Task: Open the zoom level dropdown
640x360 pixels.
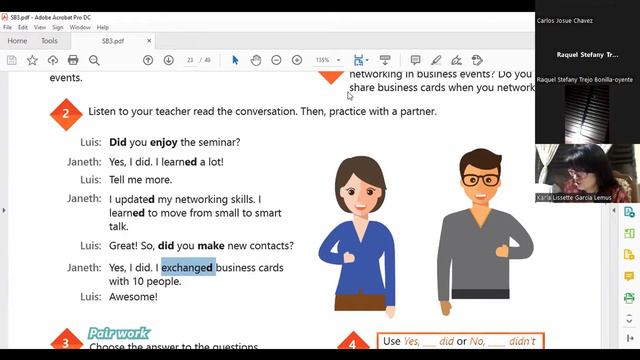Action: tap(338, 60)
